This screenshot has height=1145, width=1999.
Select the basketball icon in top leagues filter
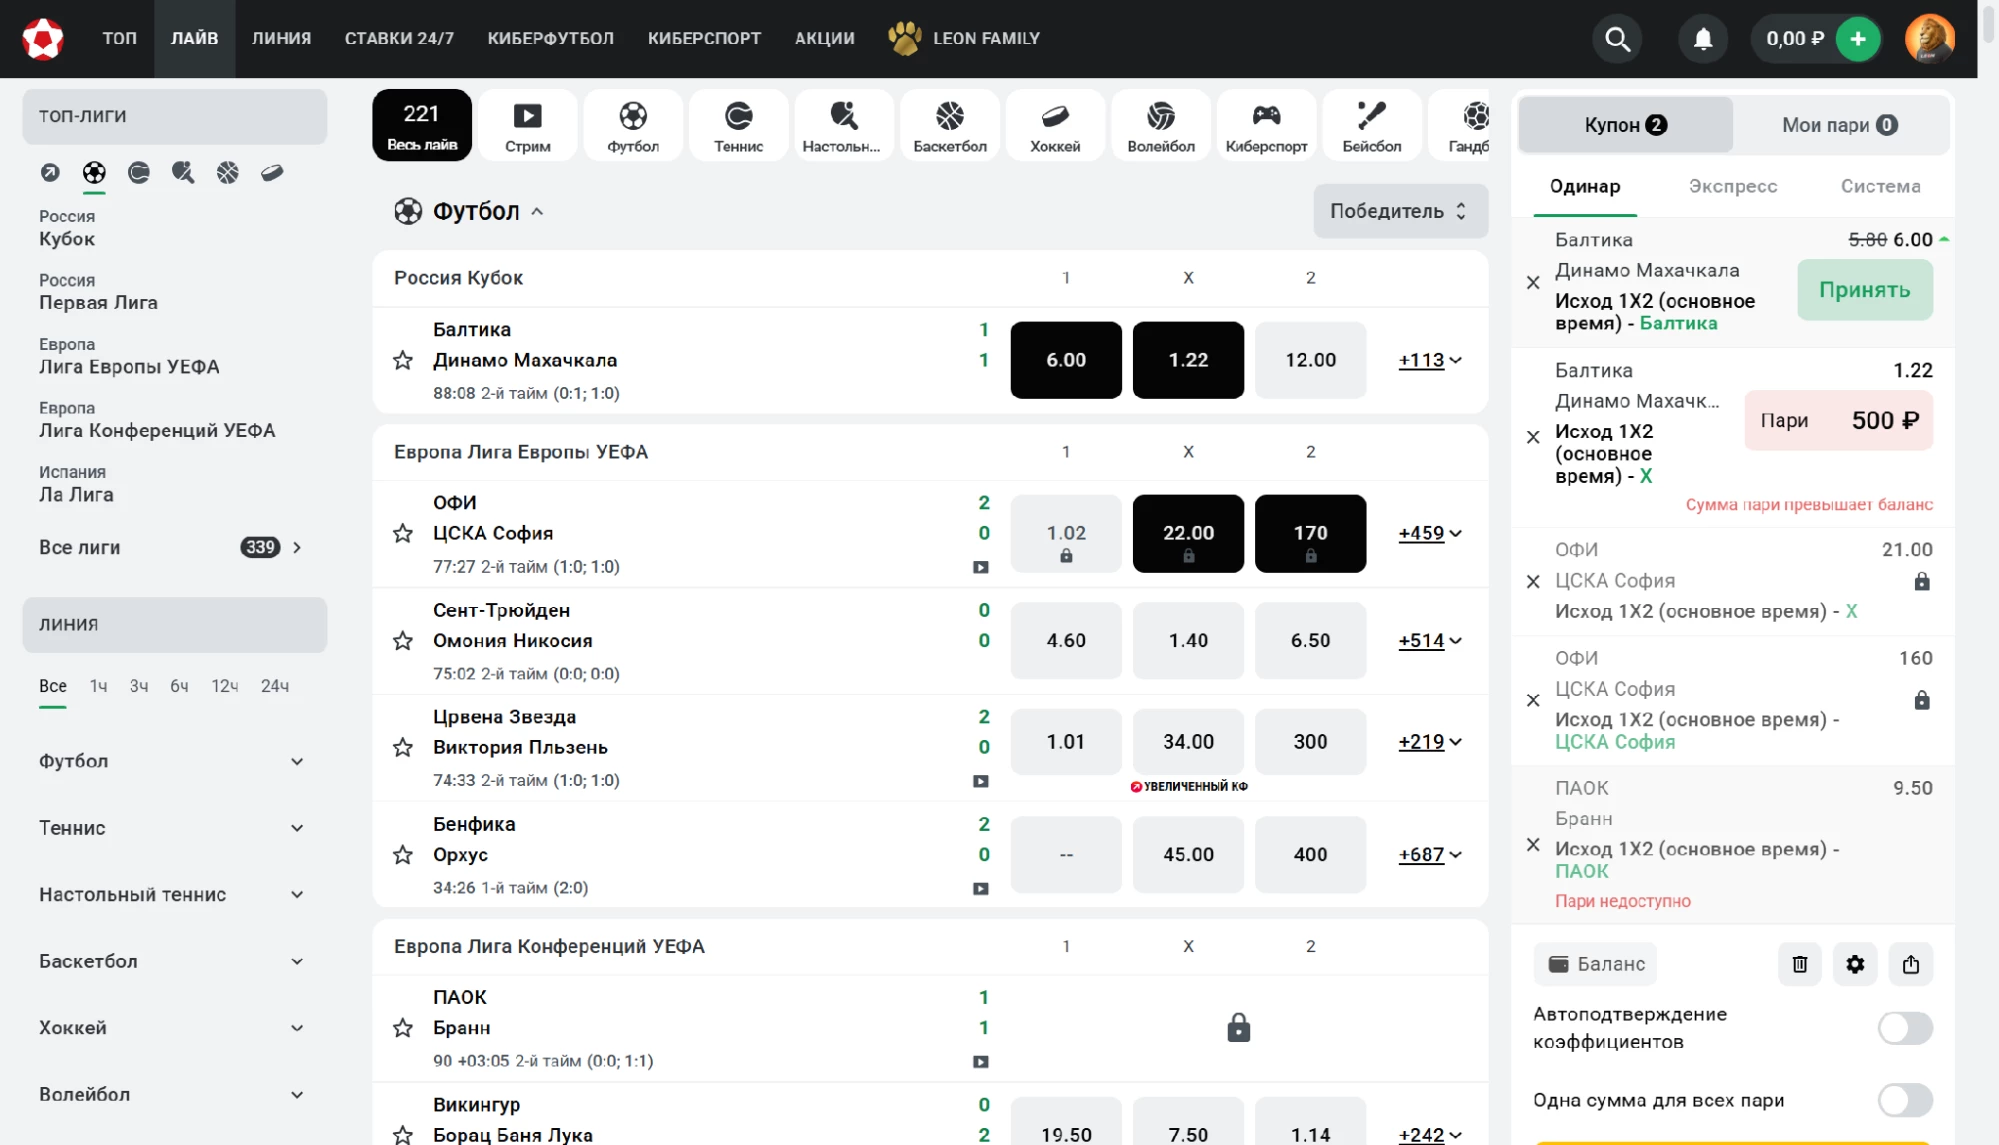point(228,173)
